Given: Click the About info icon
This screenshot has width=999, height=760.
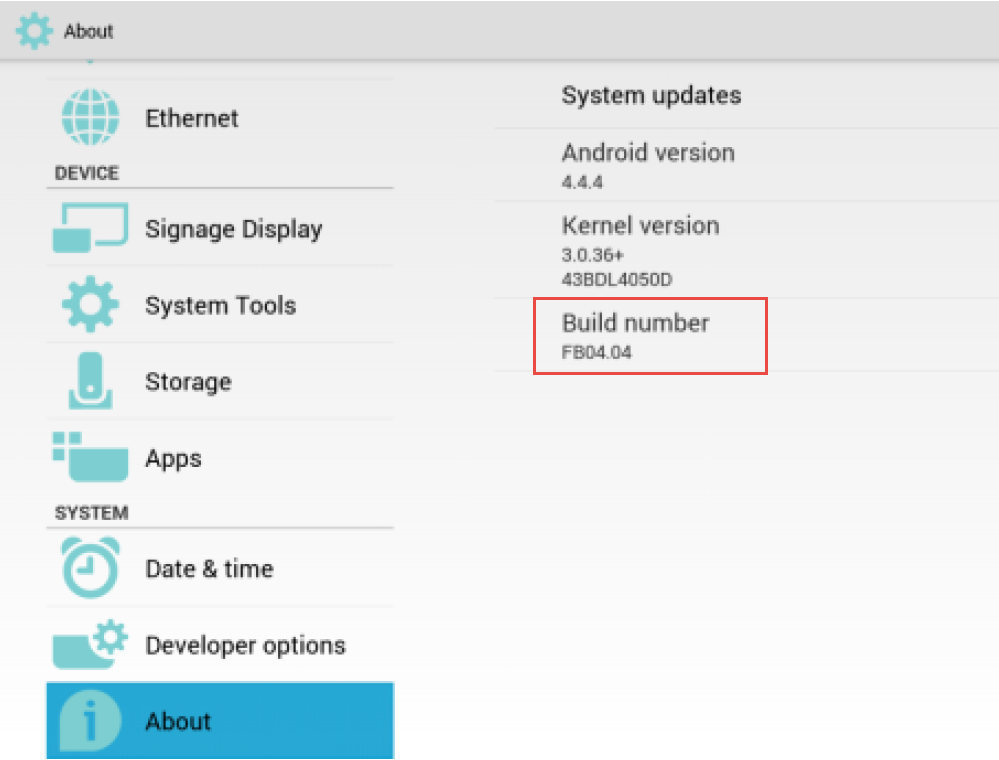Looking at the screenshot, I should 90,721.
